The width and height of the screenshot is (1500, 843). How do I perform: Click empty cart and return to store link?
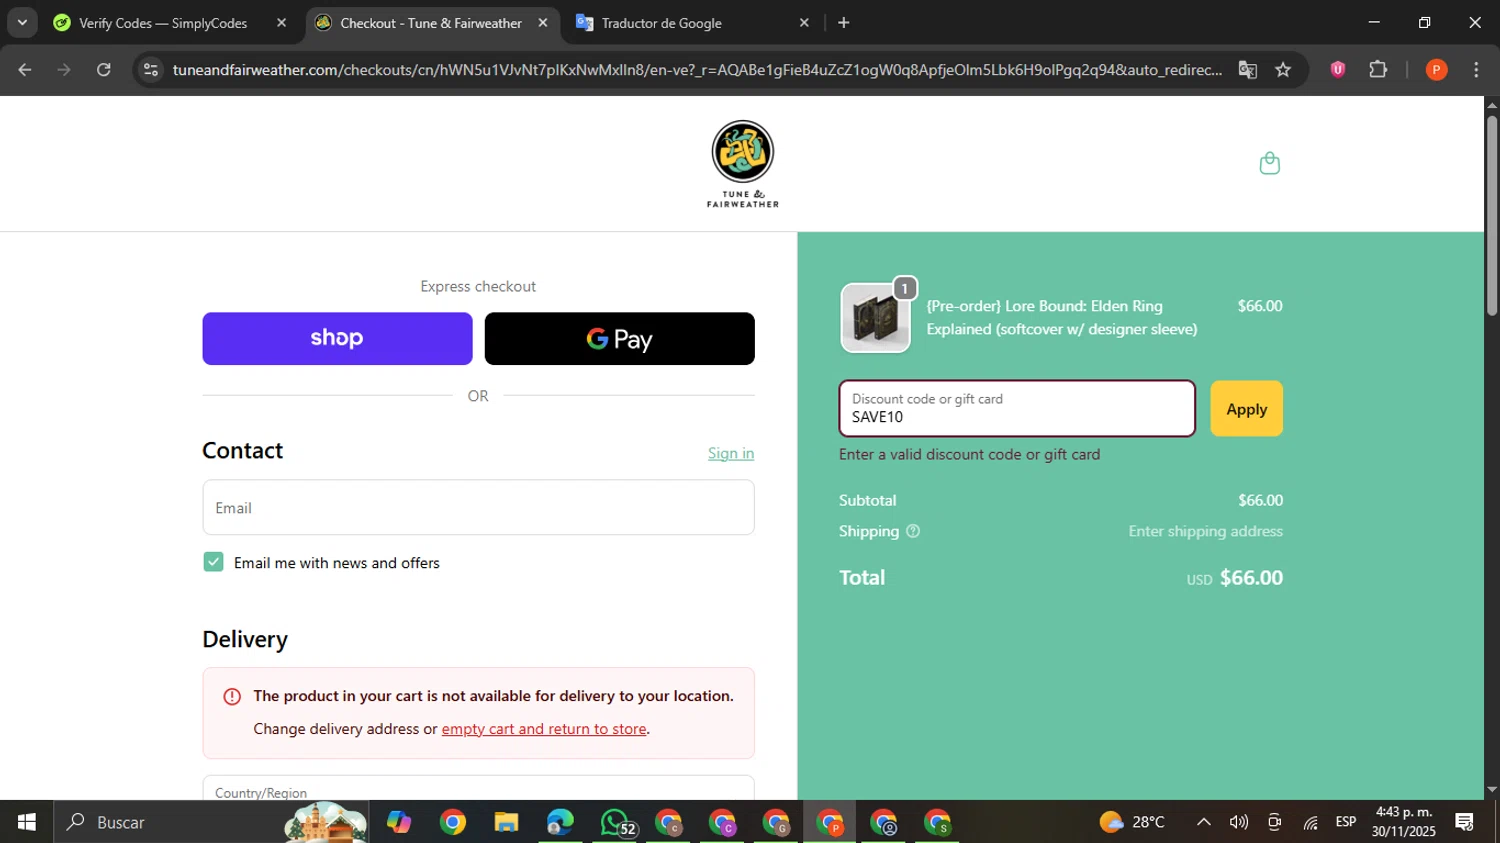pos(544,729)
